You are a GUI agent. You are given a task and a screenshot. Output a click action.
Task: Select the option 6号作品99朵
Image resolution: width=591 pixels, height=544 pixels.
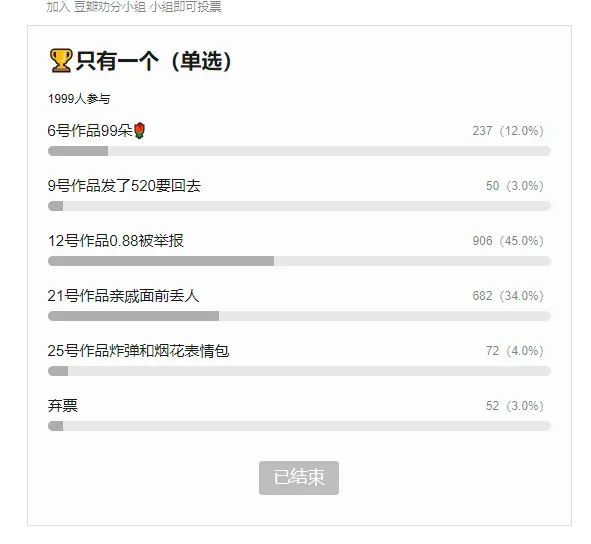click(96, 131)
